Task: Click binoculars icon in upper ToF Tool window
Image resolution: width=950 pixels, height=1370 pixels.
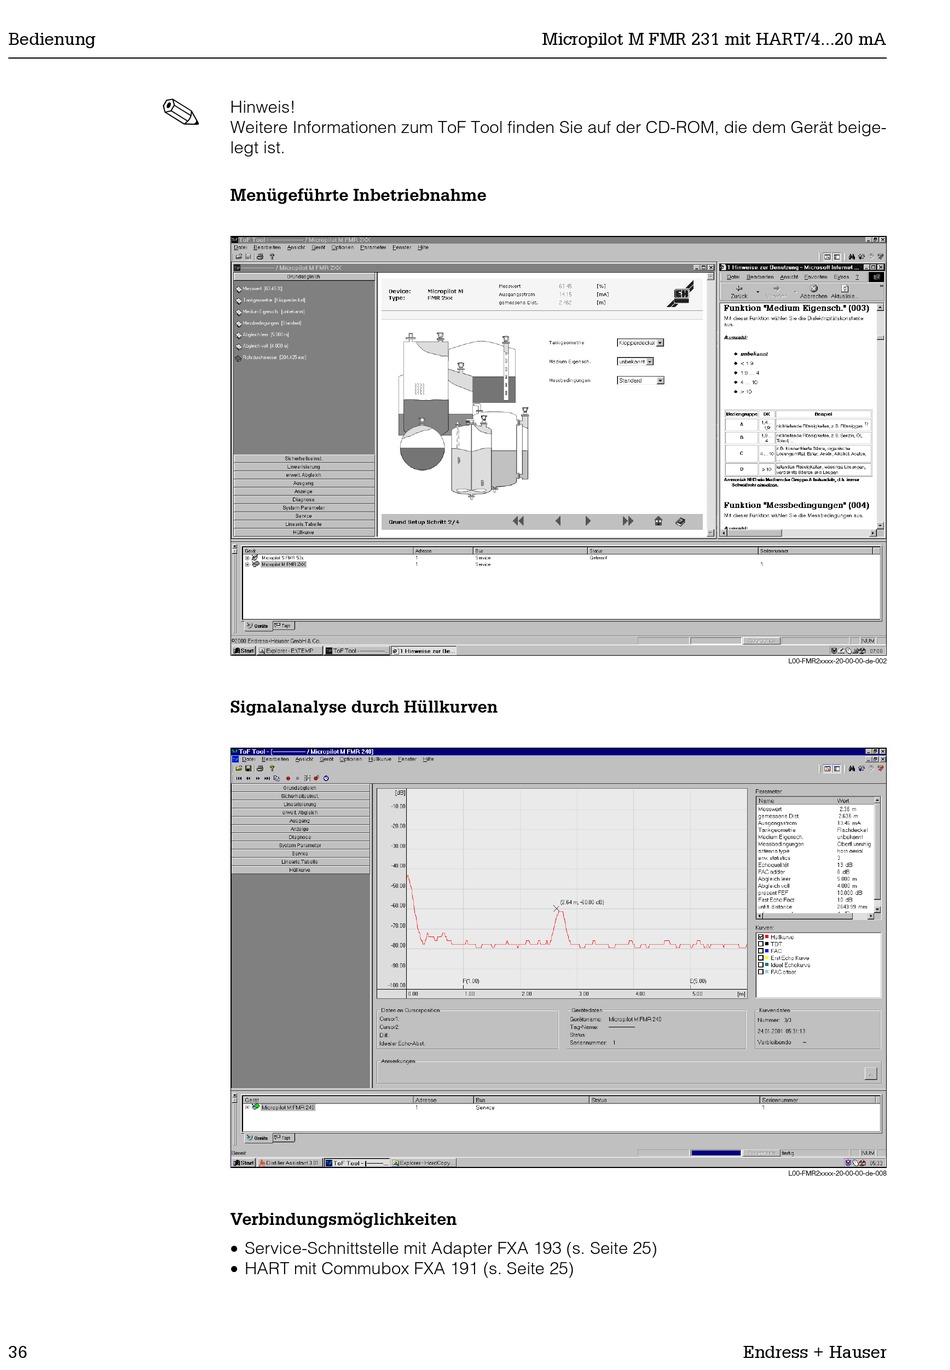Action: [852, 257]
